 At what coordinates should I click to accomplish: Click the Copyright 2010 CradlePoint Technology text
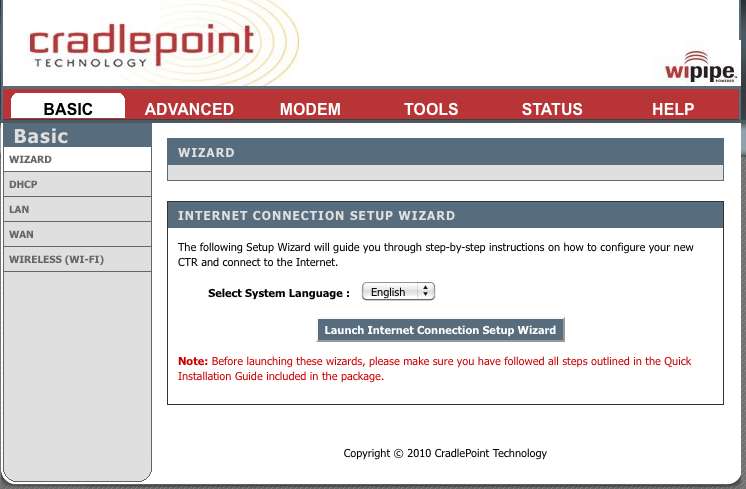[x=445, y=453]
